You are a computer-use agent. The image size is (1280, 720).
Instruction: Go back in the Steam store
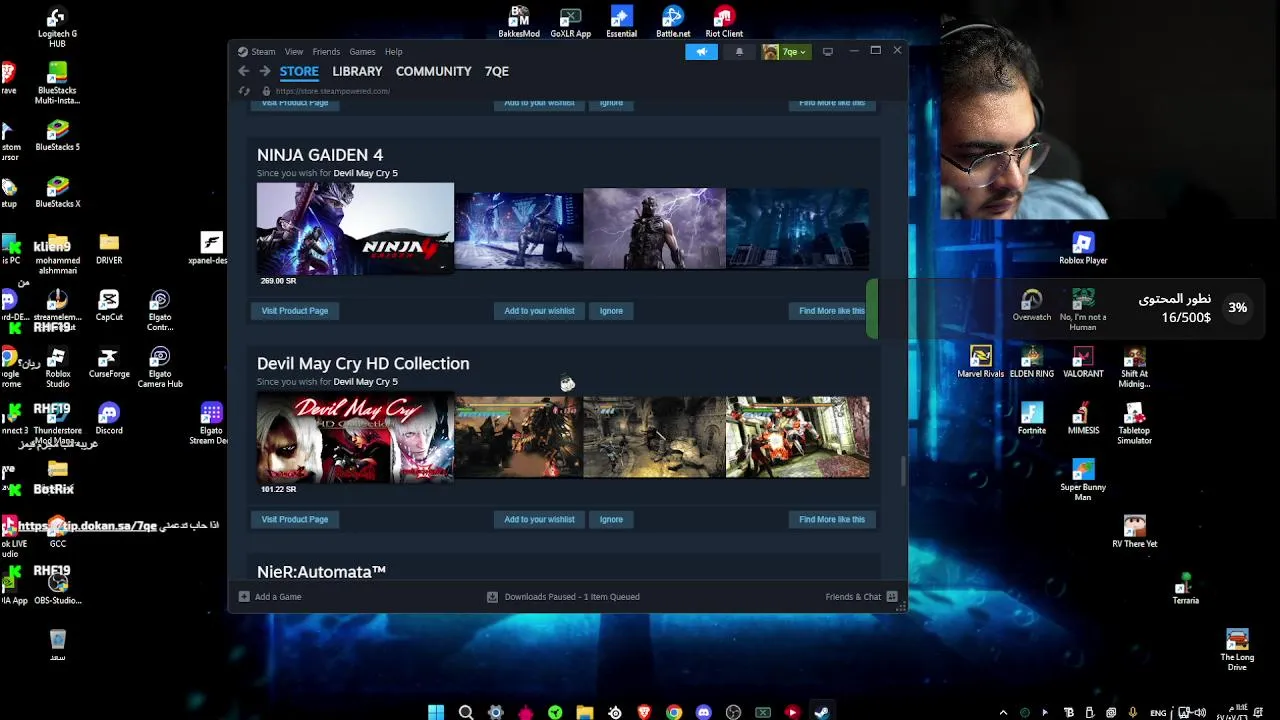coord(243,71)
